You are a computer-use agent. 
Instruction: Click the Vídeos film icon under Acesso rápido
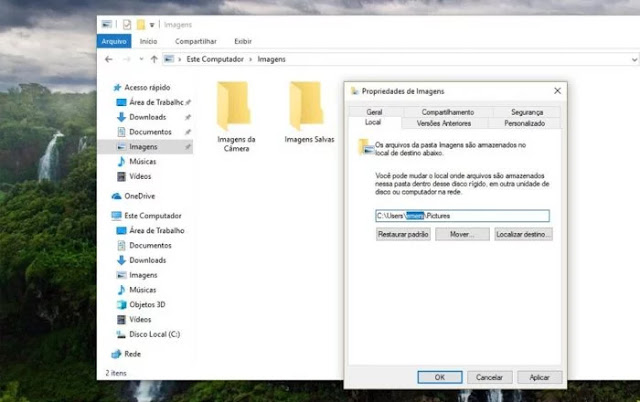coord(121,176)
